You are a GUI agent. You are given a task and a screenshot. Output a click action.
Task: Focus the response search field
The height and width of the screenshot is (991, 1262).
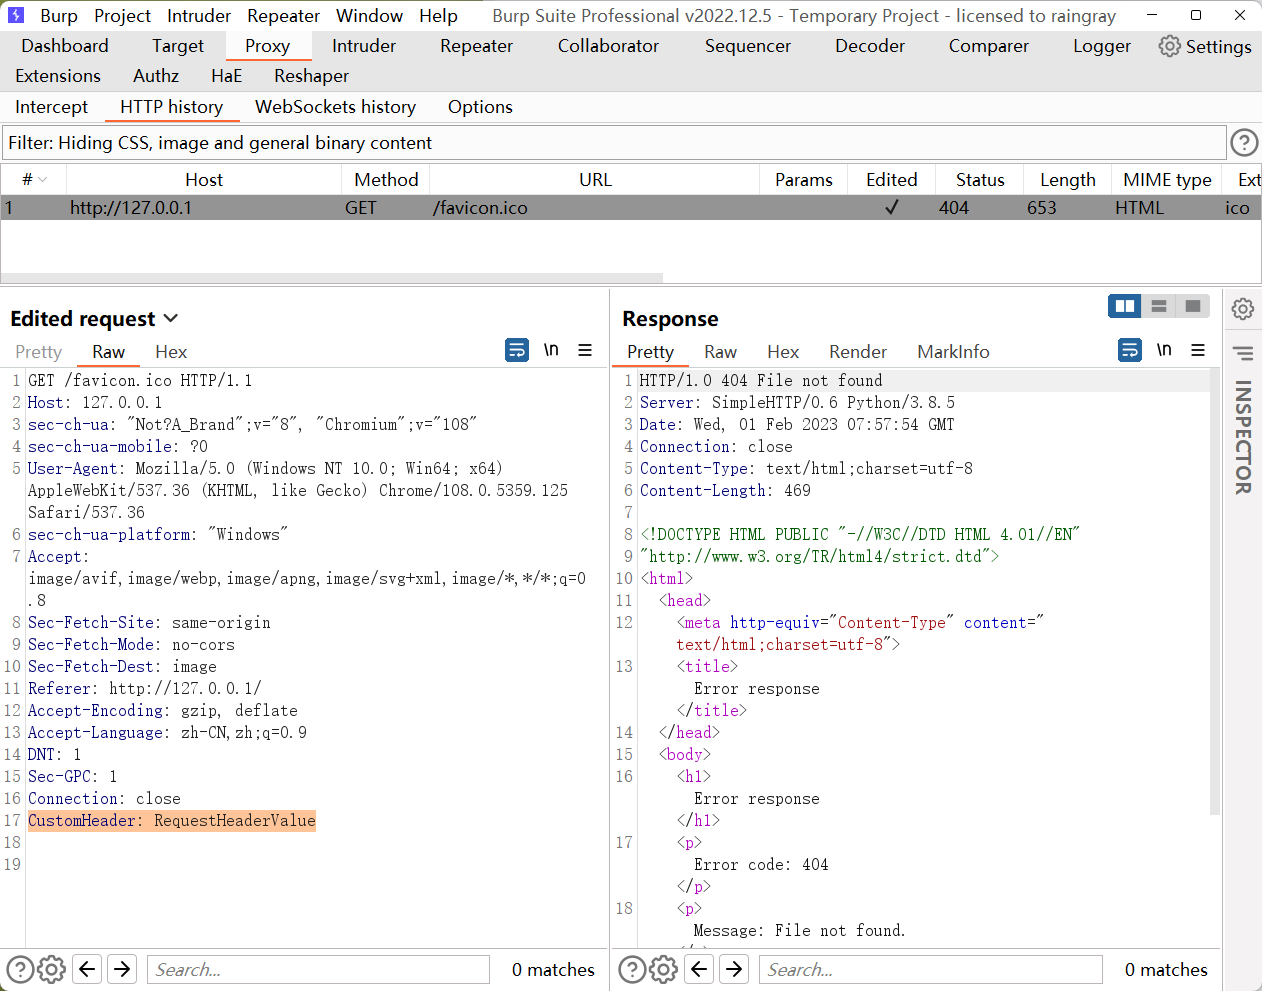pyautogui.click(x=931, y=969)
